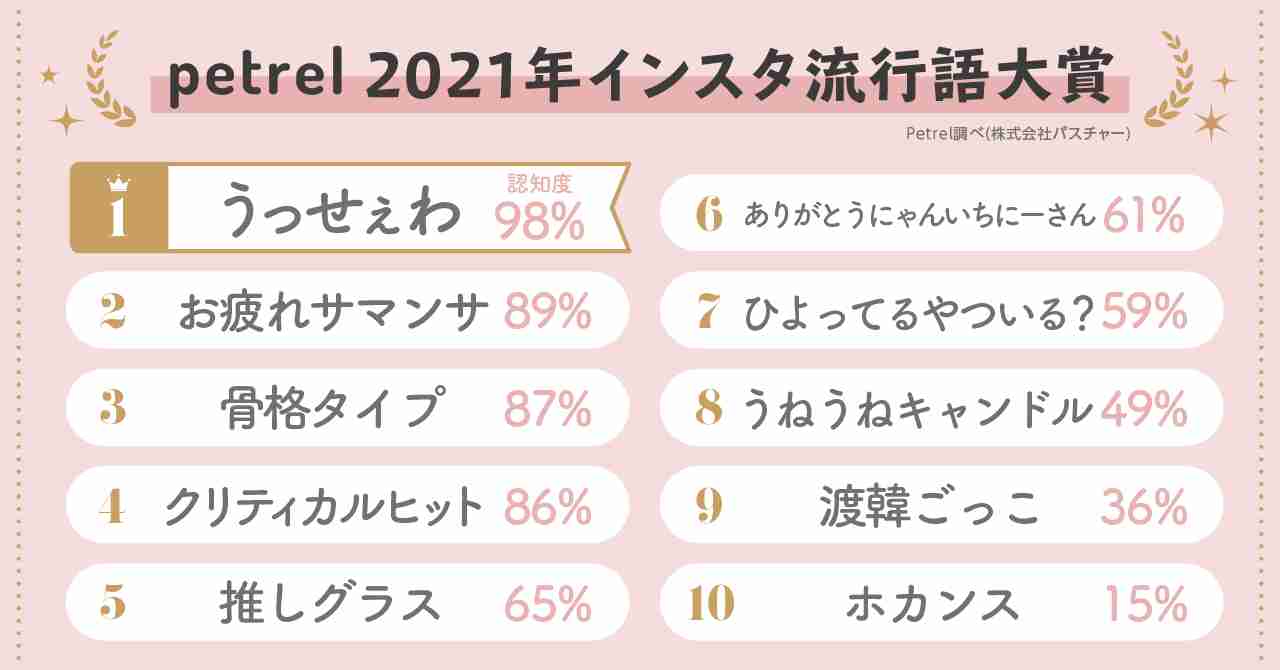Select the お疲れサマンサ ranking row
The image size is (1280, 670).
tap(347, 311)
